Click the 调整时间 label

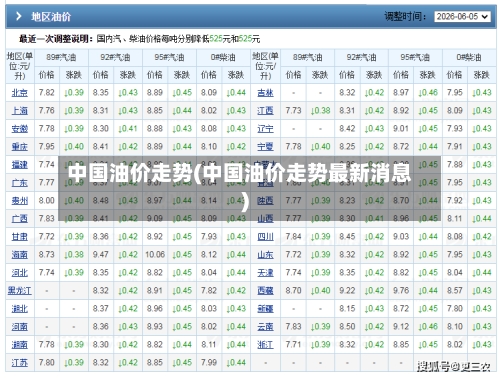click(x=405, y=16)
